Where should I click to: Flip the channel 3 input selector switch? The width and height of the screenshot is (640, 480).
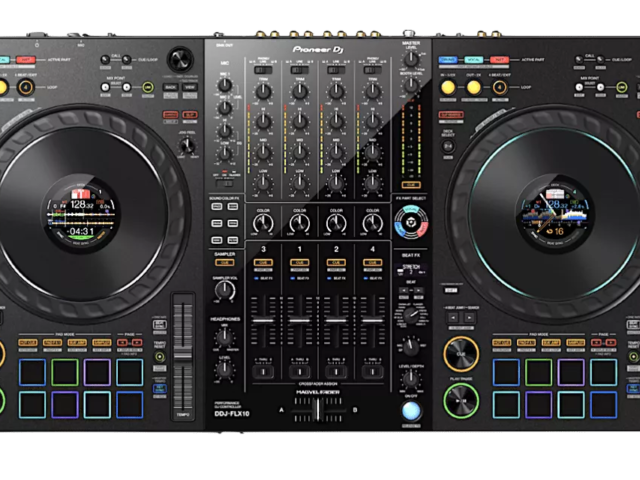263,70
